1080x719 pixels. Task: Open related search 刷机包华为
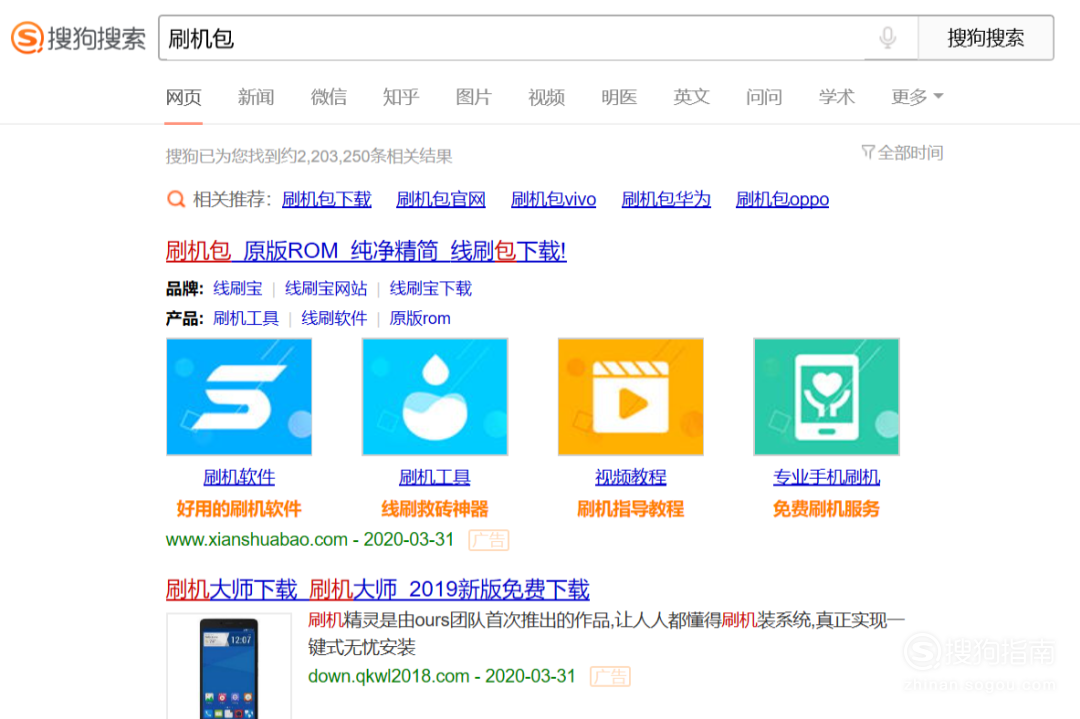point(666,200)
